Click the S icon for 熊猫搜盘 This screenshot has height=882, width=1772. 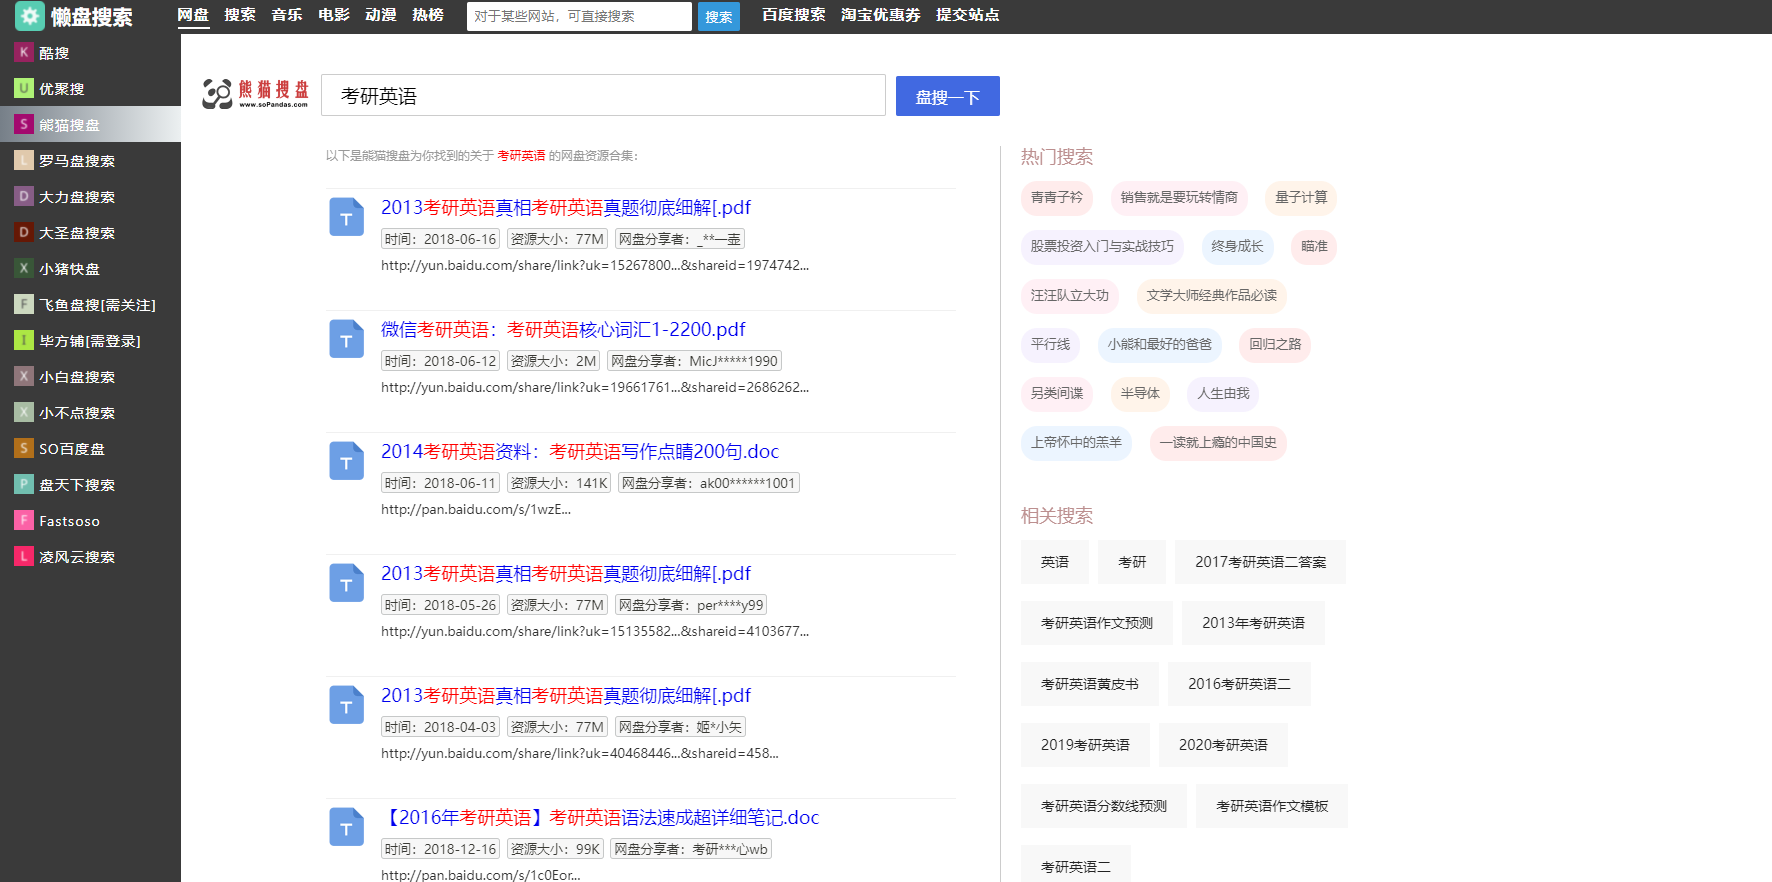click(x=24, y=124)
